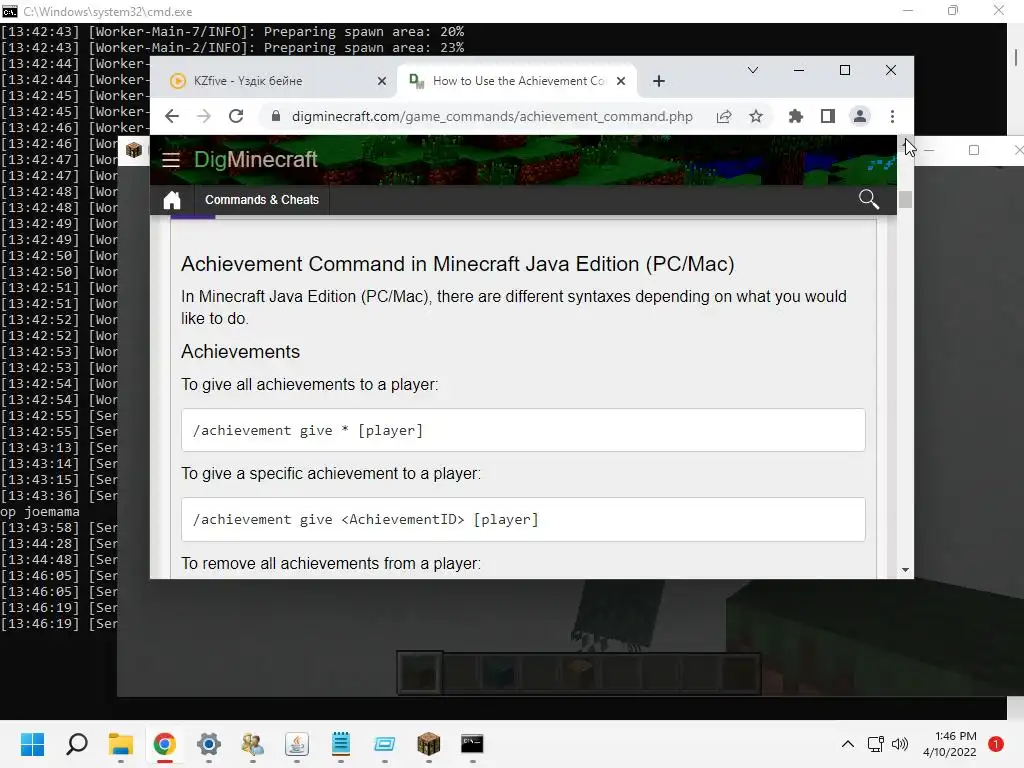The image size is (1024, 768).
Task: Click '/achievement give * [player]' code box
Action: (523, 430)
